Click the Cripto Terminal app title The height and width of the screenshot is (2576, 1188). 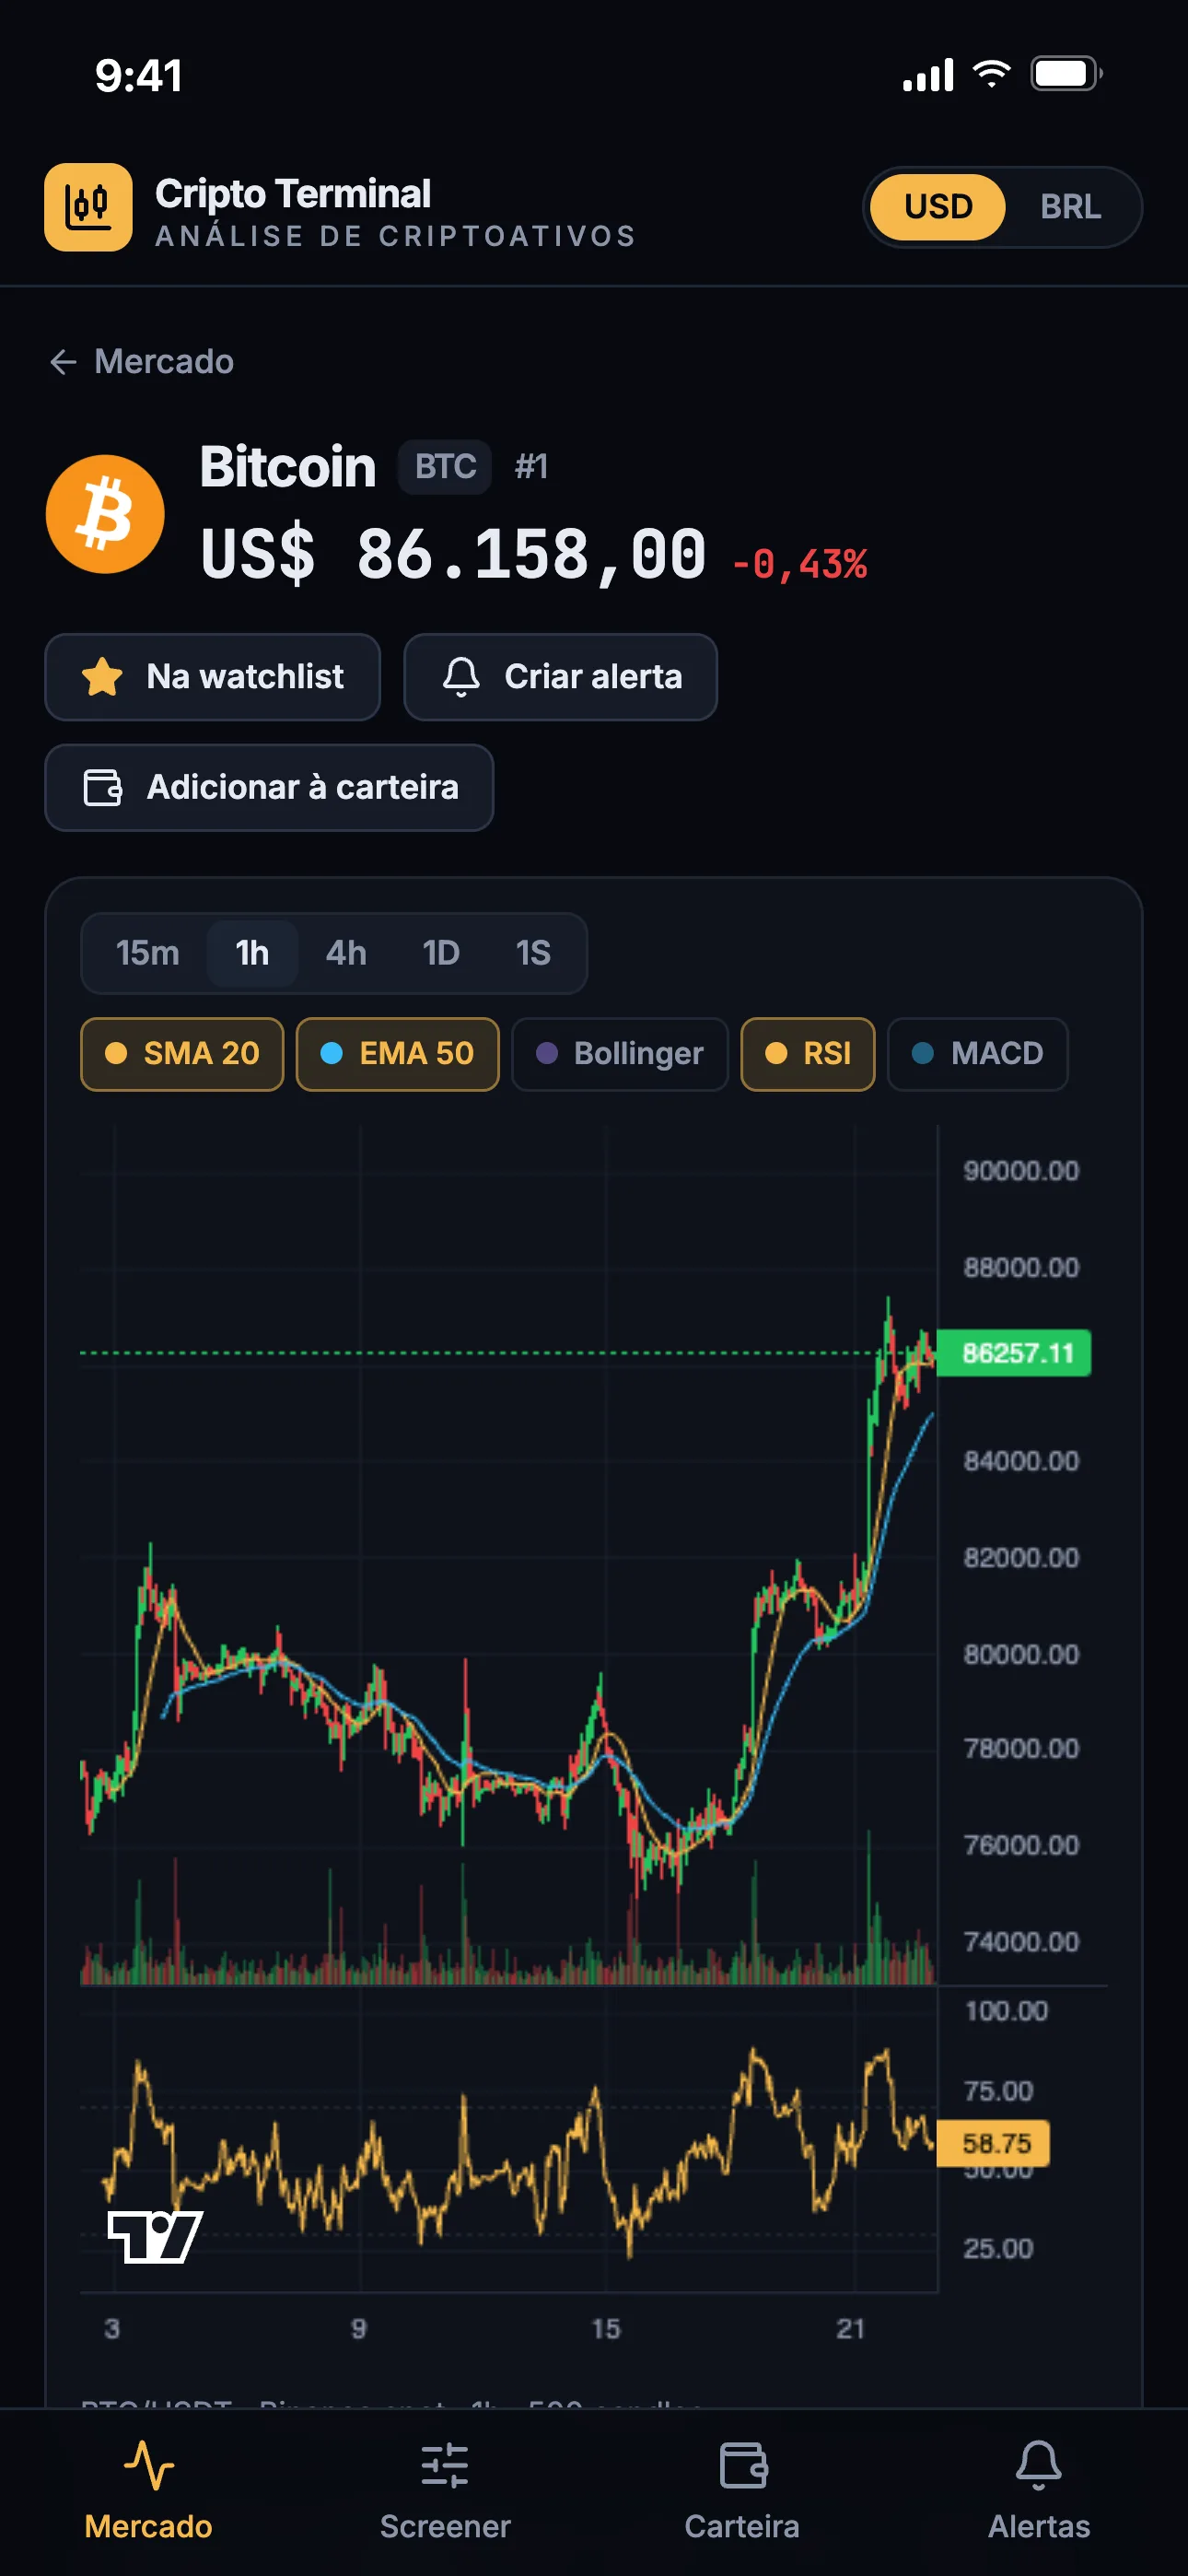[293, 194]
